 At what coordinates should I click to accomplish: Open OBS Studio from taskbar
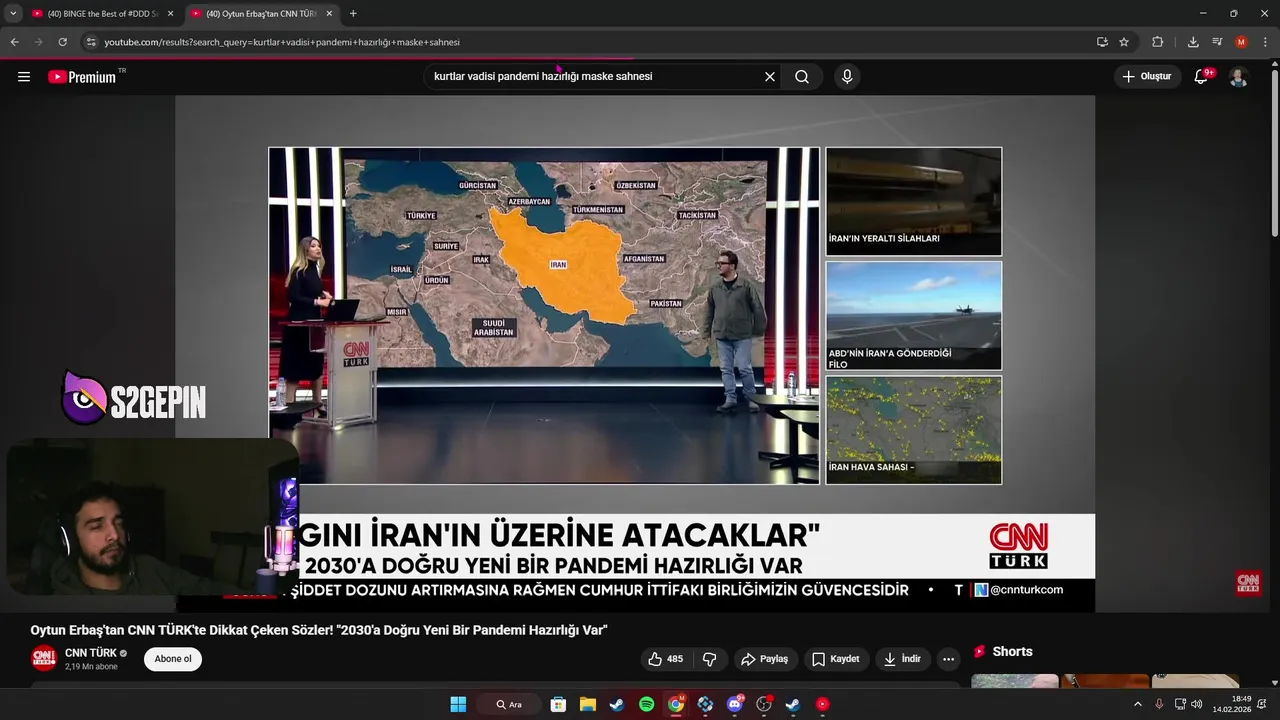[x=764, y=704]
